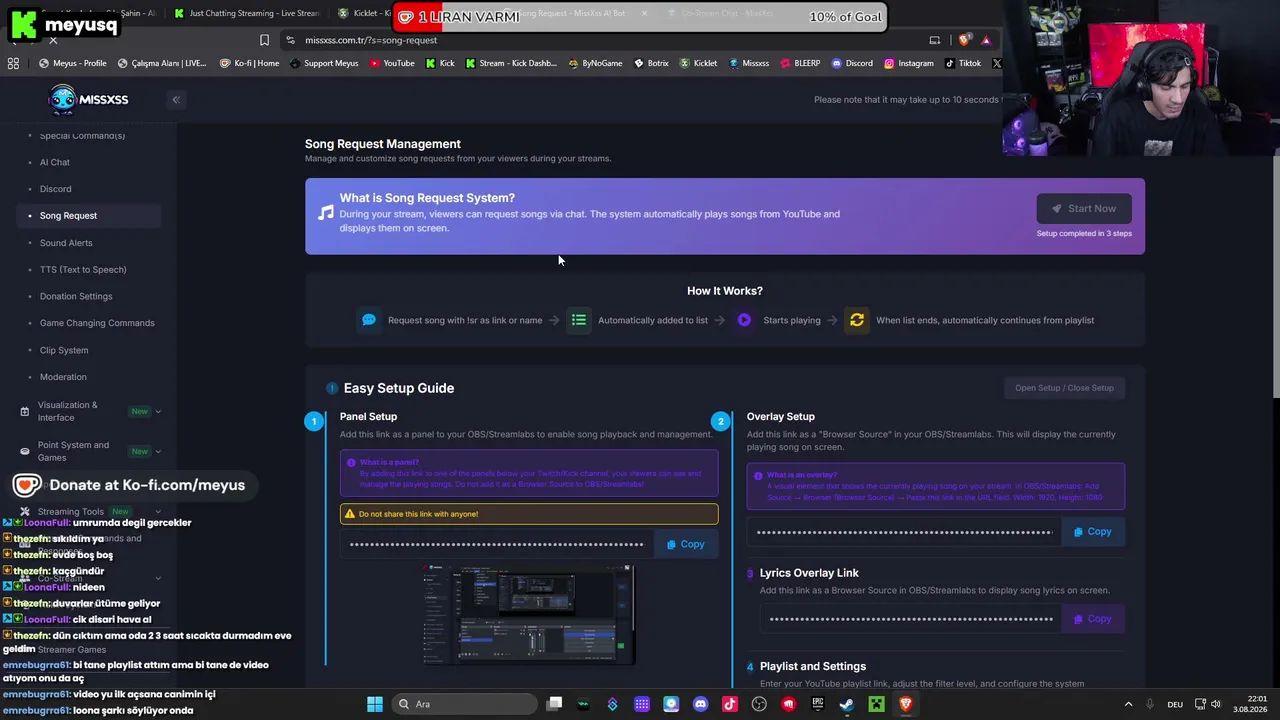Open TikTok app from the taskbar
This screenshot has width=1280, height=720.
tap(730, 704)
